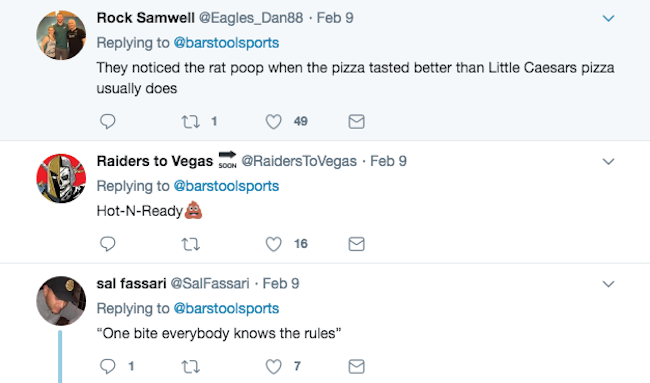Retweet Rock Samwell's Little Caesars tweet
This screenshot has height=383, width=650.
[x=191, y=121]
